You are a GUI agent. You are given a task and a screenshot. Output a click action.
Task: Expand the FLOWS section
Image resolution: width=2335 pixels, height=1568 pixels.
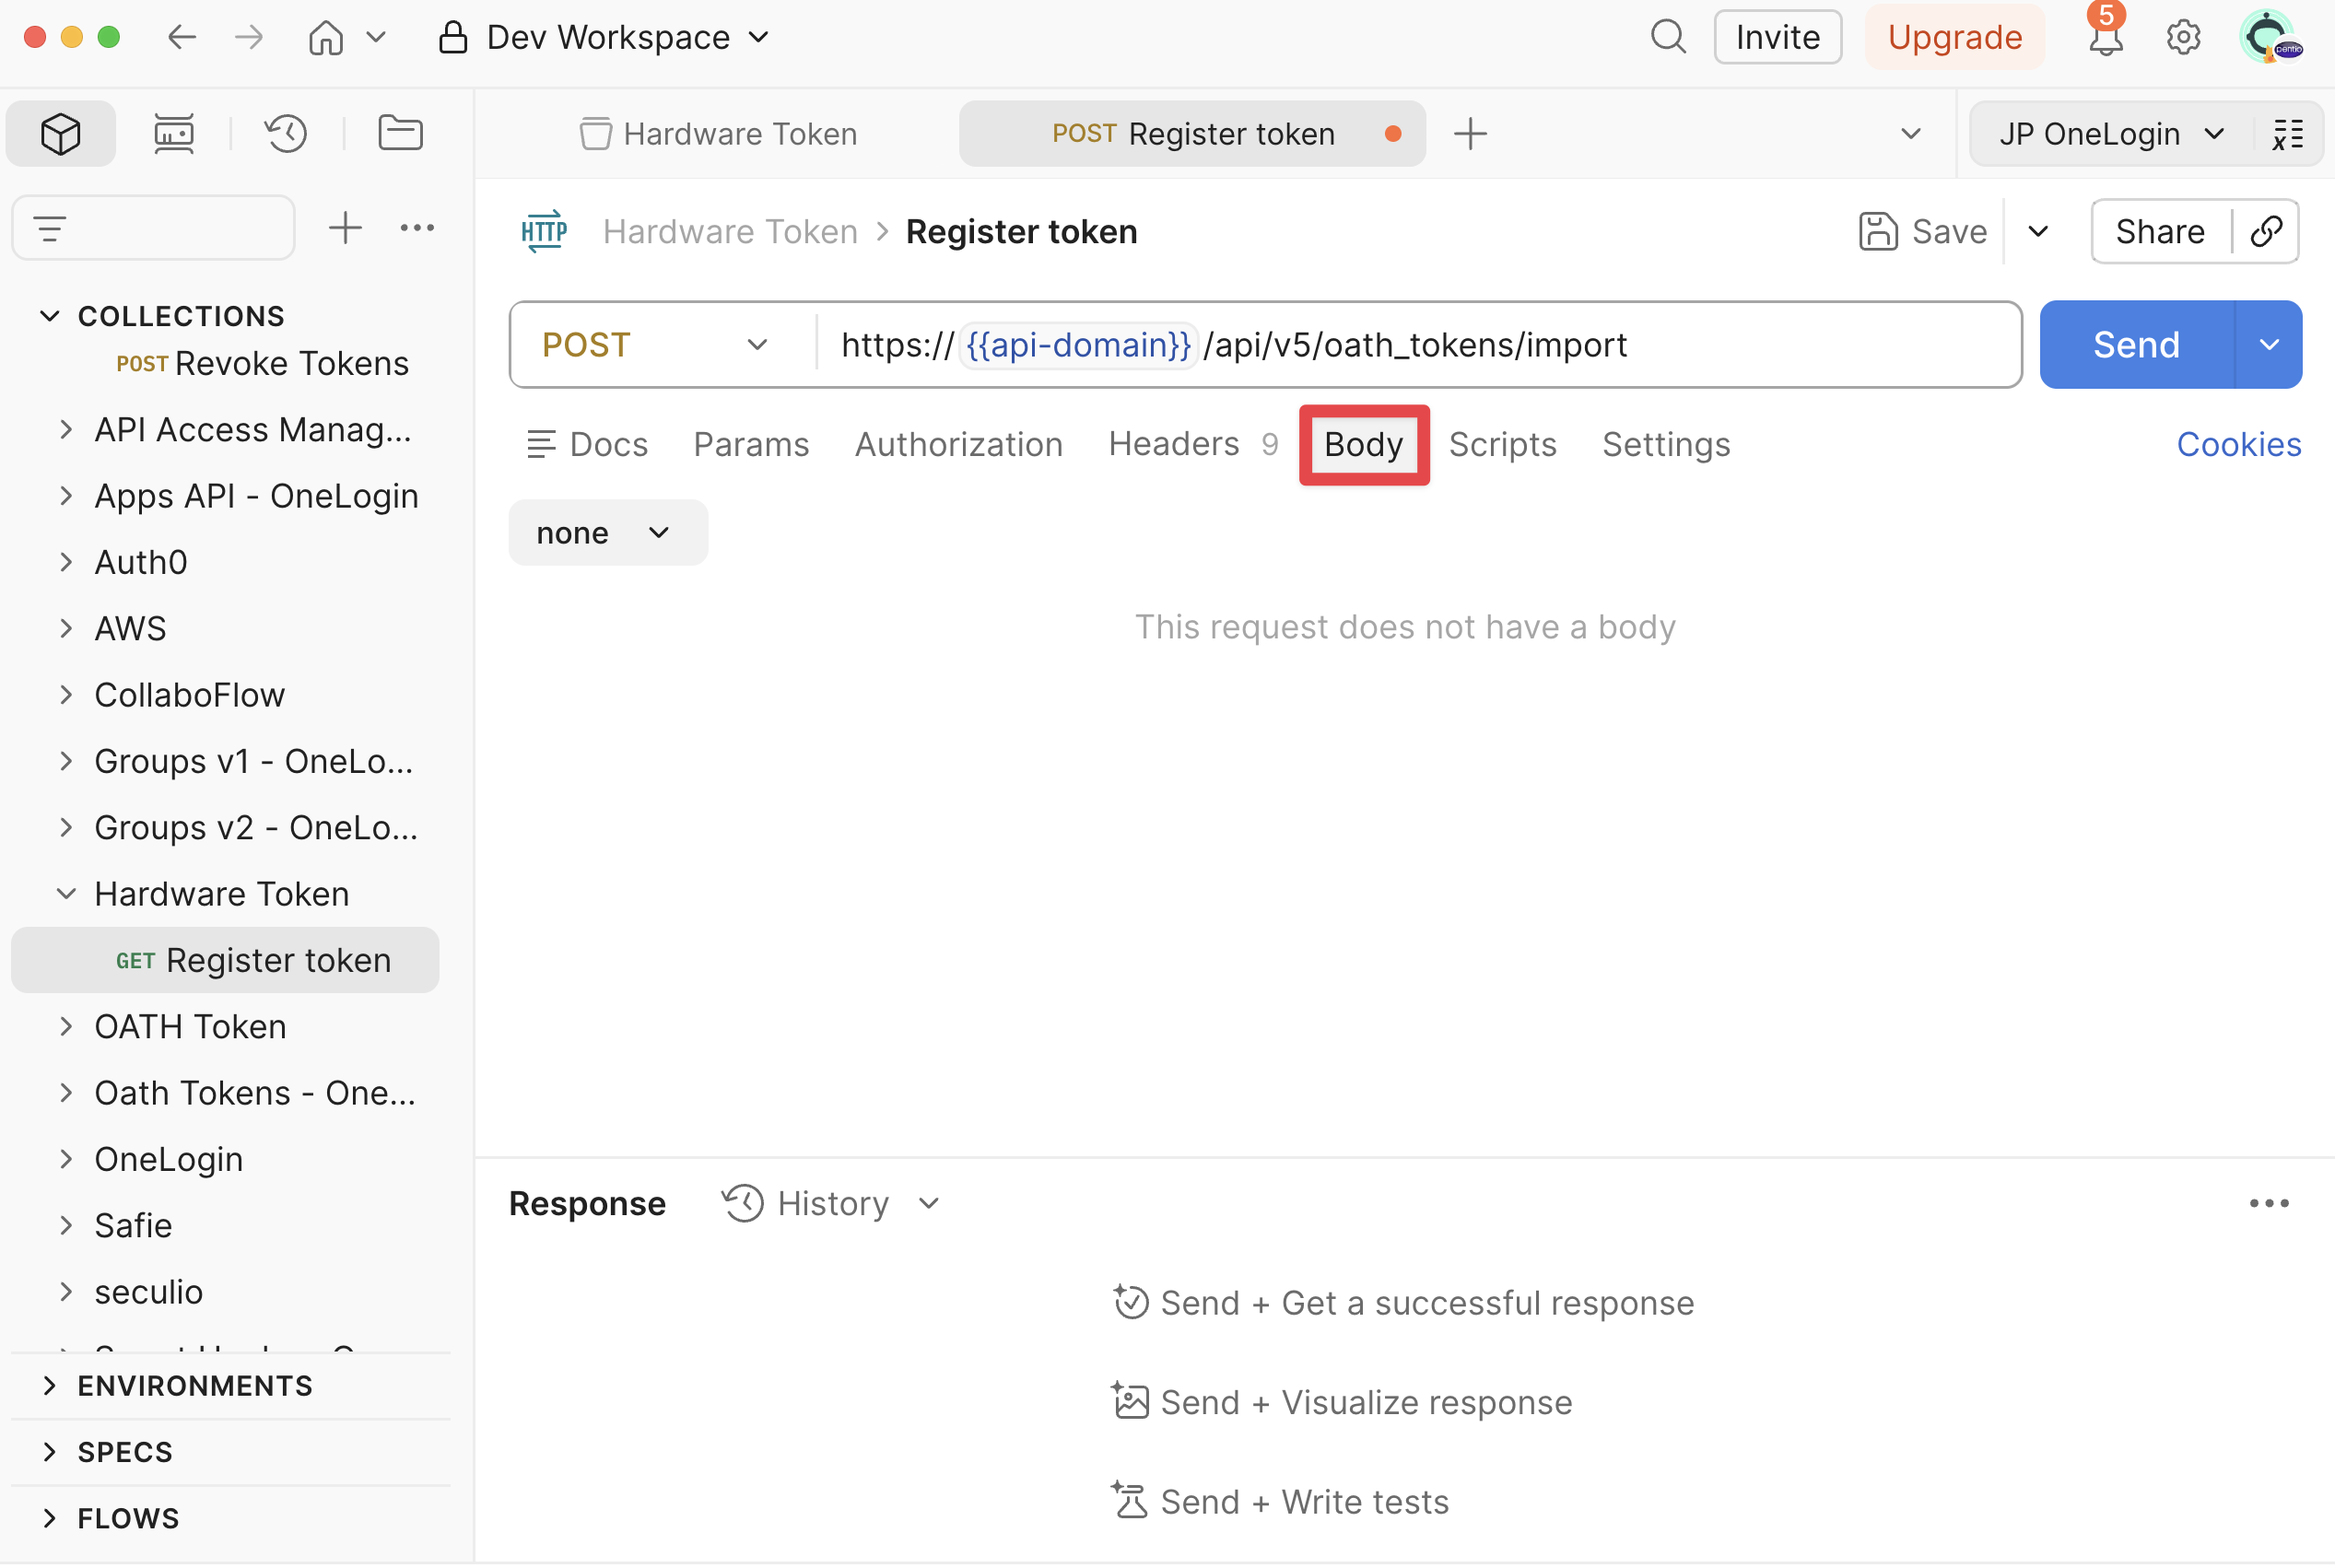pyautogui.click(x=49, y=1517)
